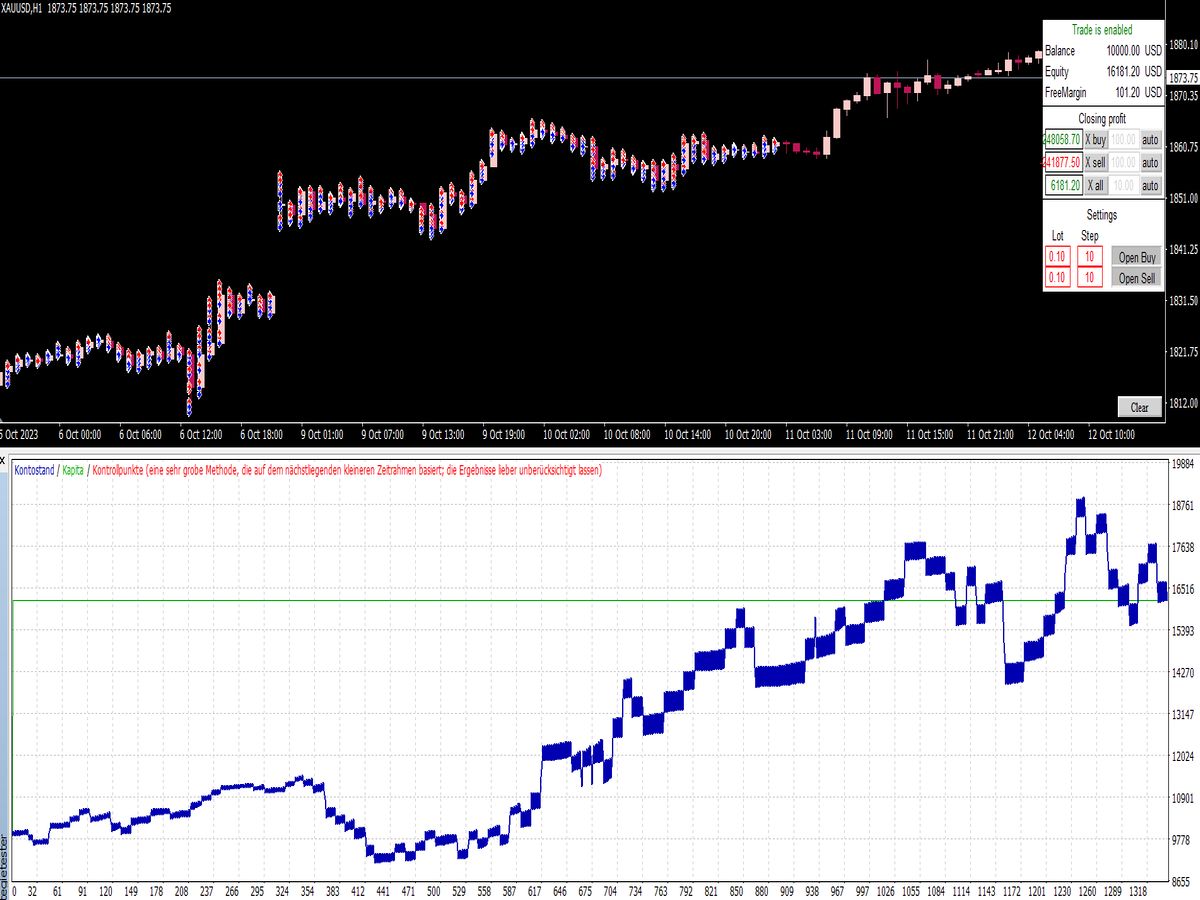The image size is (1200, 900).
Task: Enable auto close for buy profit
Action: 1150,140
